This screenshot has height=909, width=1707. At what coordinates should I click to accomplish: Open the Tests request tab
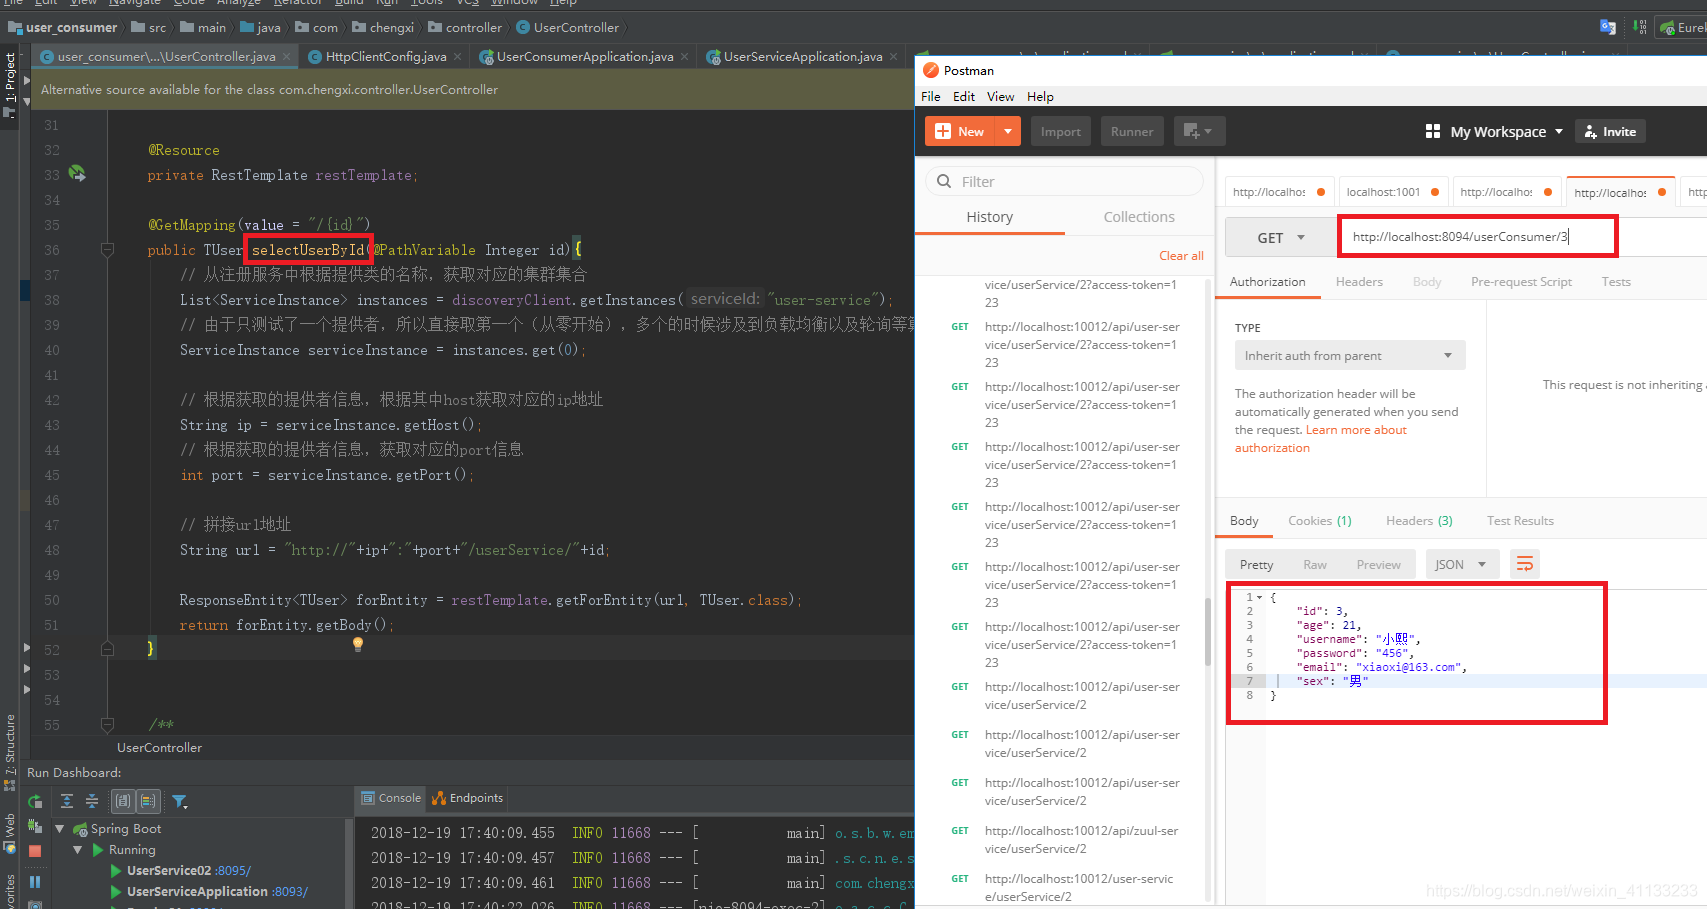1616,282
